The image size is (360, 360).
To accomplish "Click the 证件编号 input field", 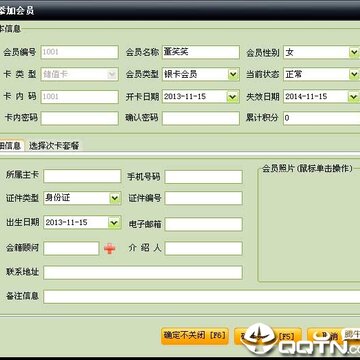I will (203, 198).
